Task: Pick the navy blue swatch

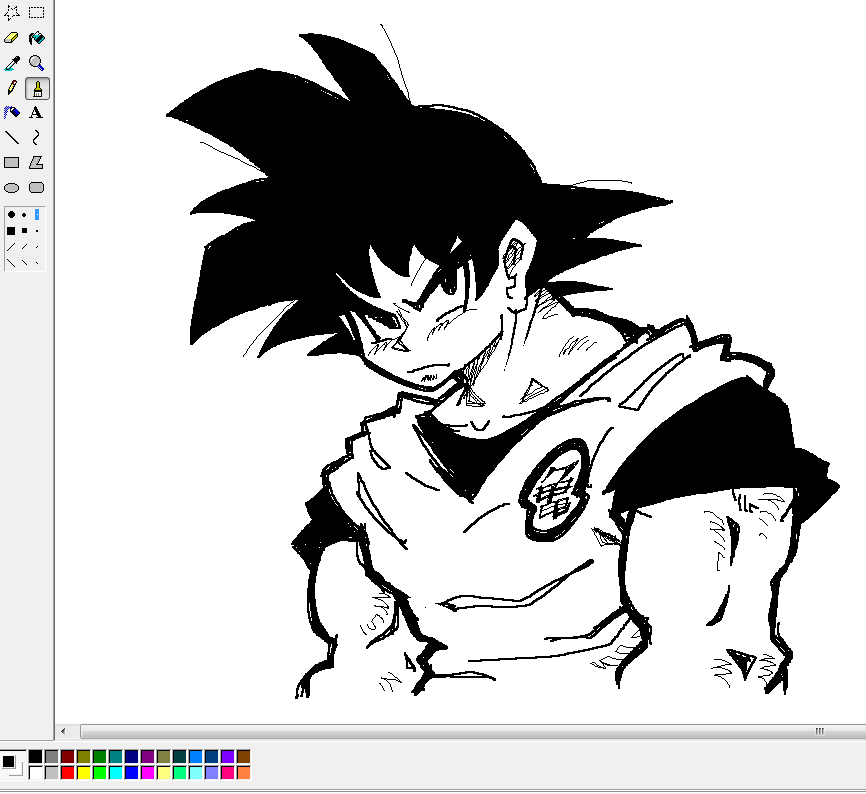Action: 131,756
